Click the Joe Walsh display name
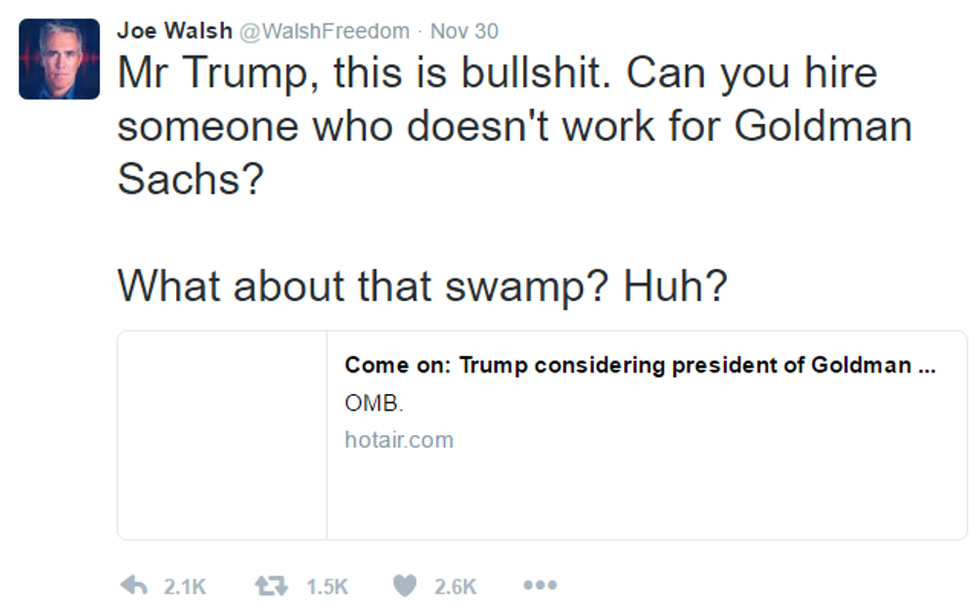Viewport: 980px width, 611px height. pyautogui.click(x=174, y=31)
